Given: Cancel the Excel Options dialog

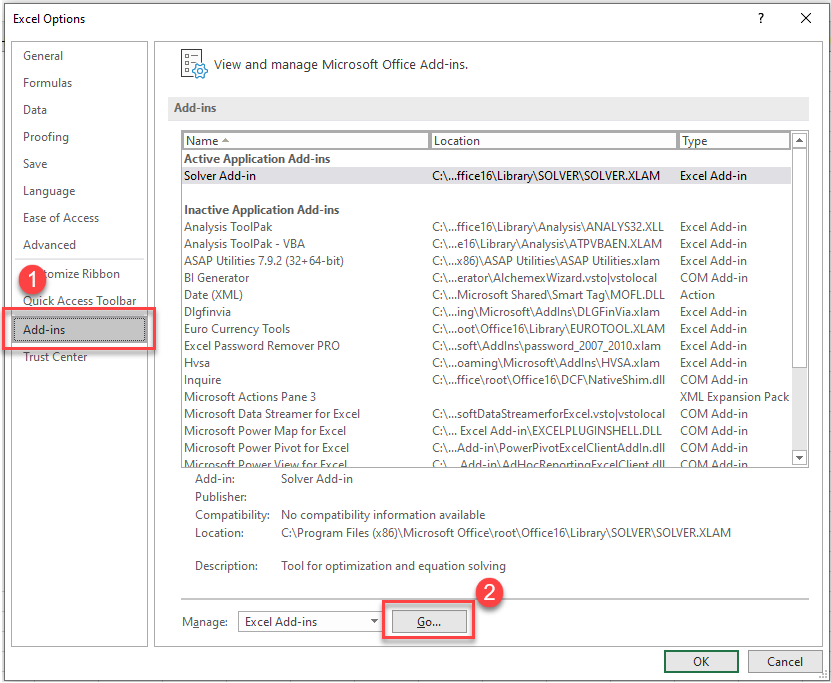Looking at the screenshot, I should pyautogui.click(x=784, y=661).
